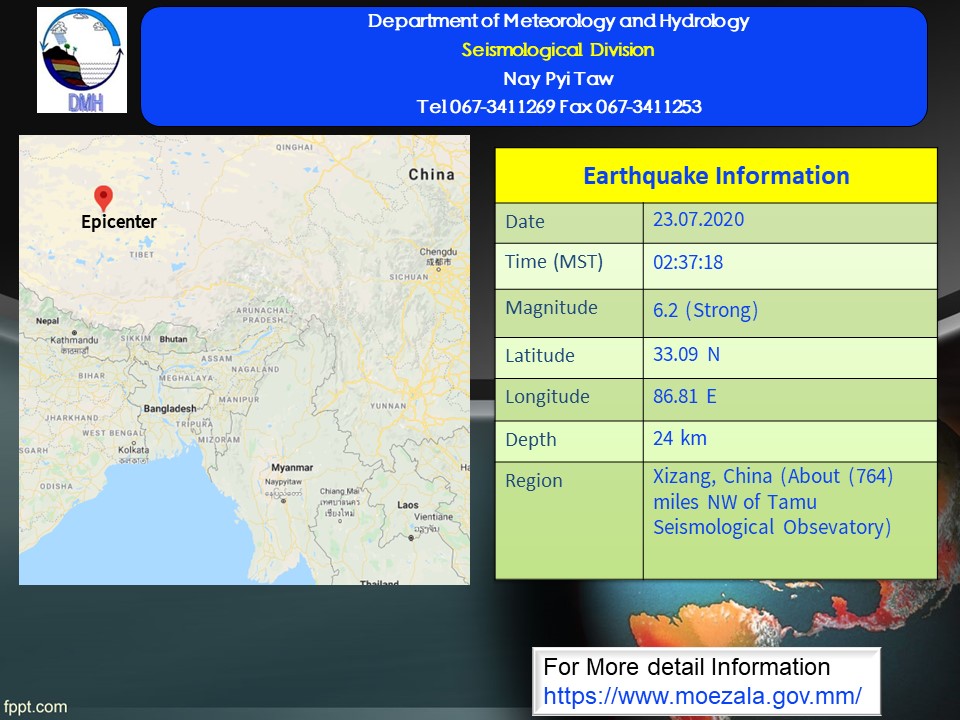
Task: Click the Kathmandu city marker on map
Action: [x=74, y=332]
